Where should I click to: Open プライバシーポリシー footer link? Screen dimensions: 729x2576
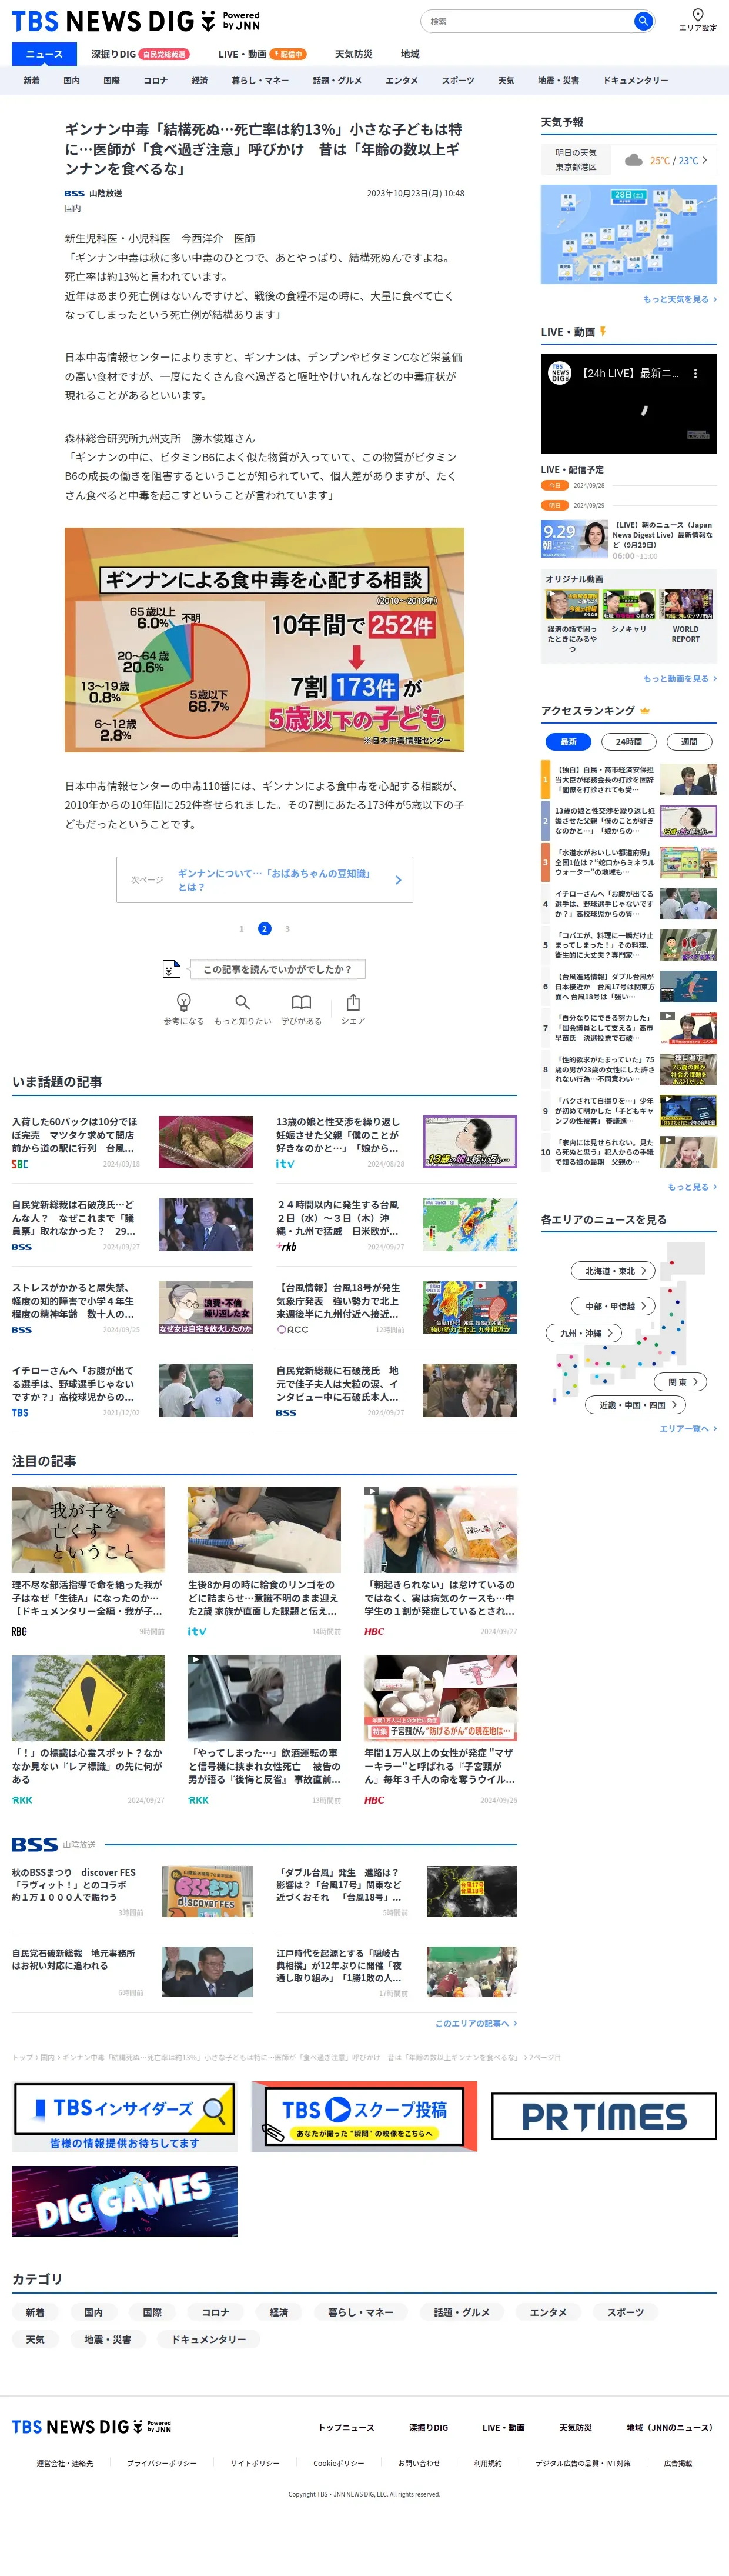point(162,2463)
